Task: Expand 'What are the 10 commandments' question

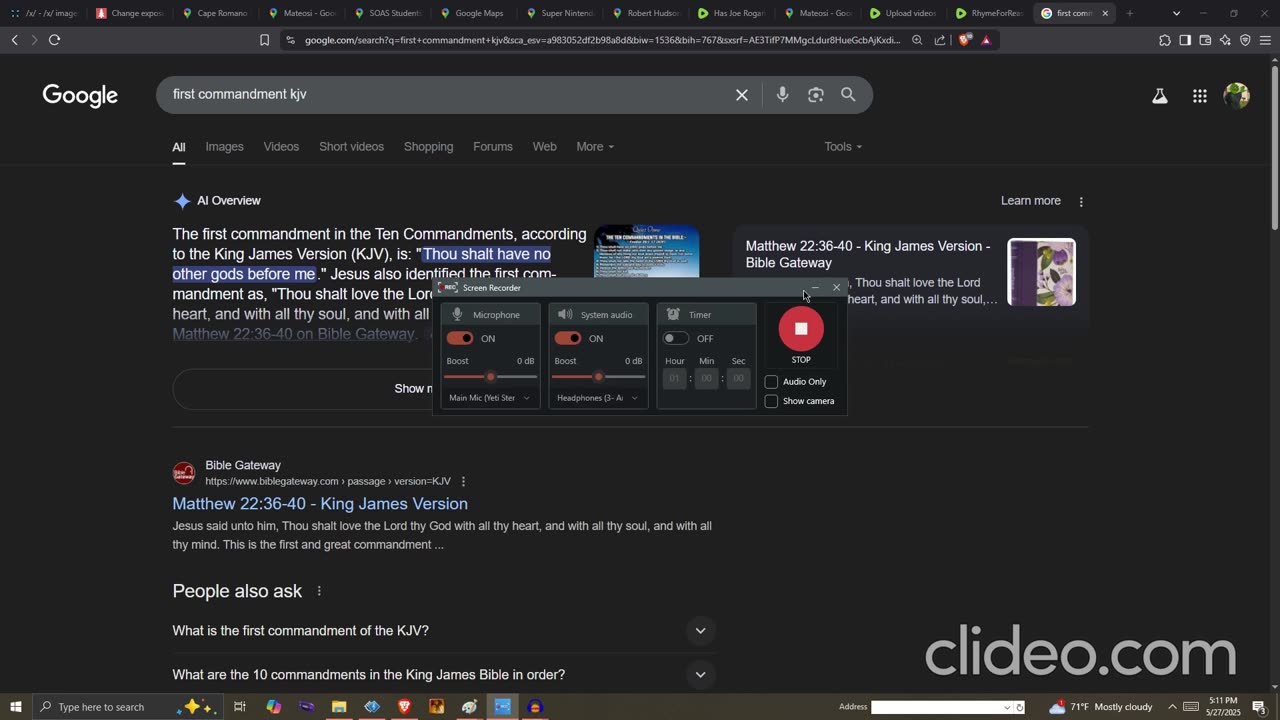Action: [x=444, y=675]
